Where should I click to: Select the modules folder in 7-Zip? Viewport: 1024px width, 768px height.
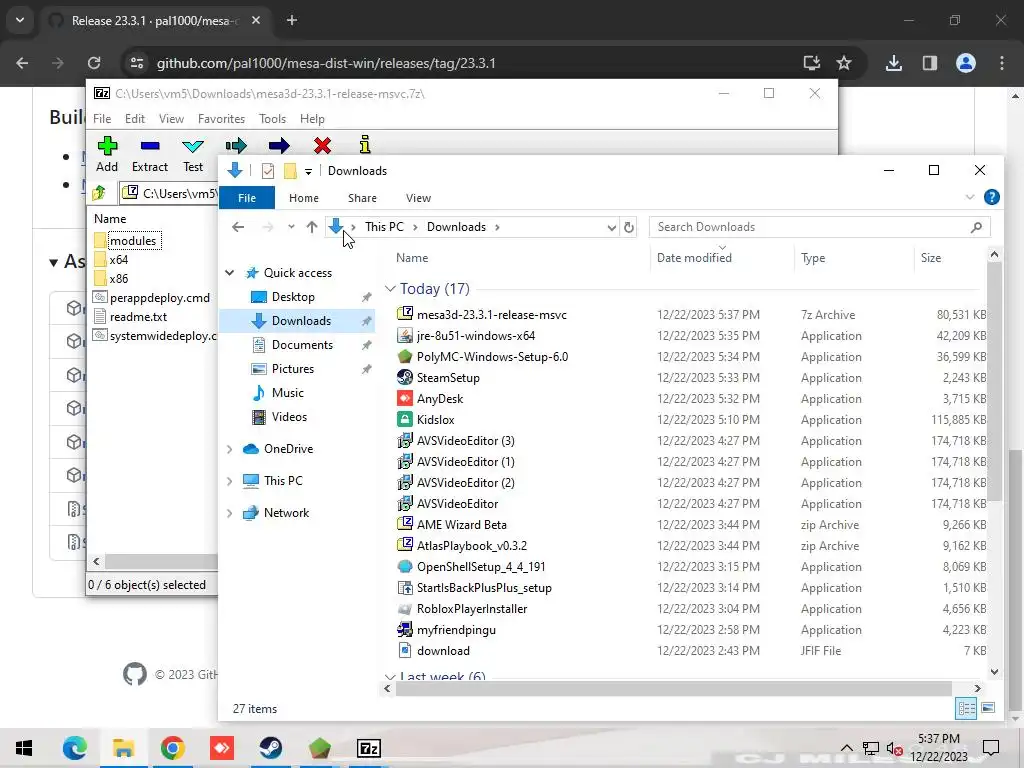pyautogui.click(x=133, y=241)
